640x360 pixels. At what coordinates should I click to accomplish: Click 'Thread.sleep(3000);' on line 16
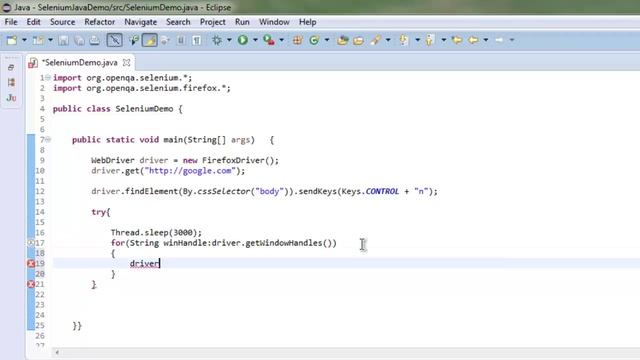click(x=156, y=233)
